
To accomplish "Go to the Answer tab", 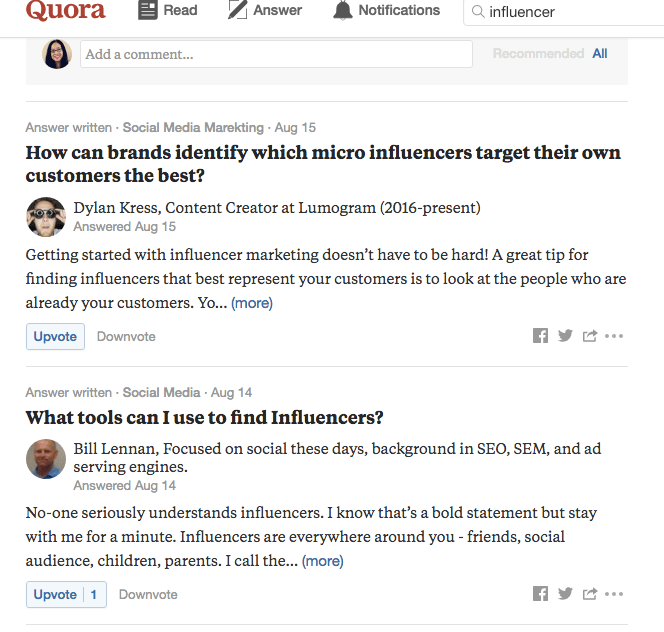I will click(x=265, y=10).
